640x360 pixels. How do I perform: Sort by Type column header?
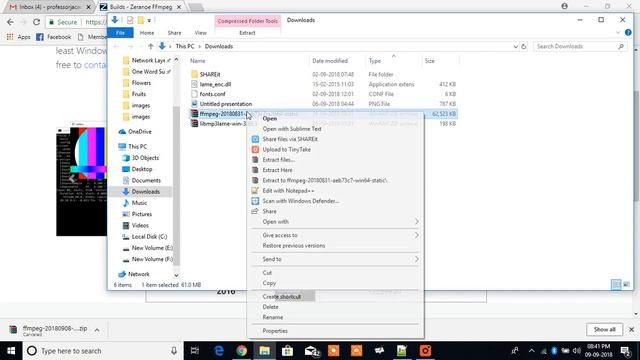tap(375, 61)
